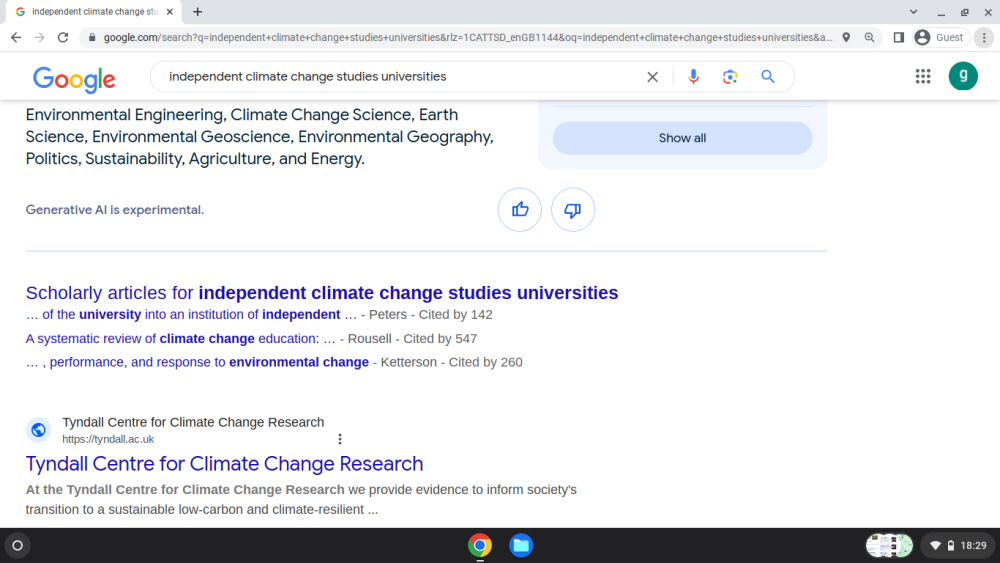Open more options for Tyndall result
The image size is (1000, 563).
(x=340, y=439)
